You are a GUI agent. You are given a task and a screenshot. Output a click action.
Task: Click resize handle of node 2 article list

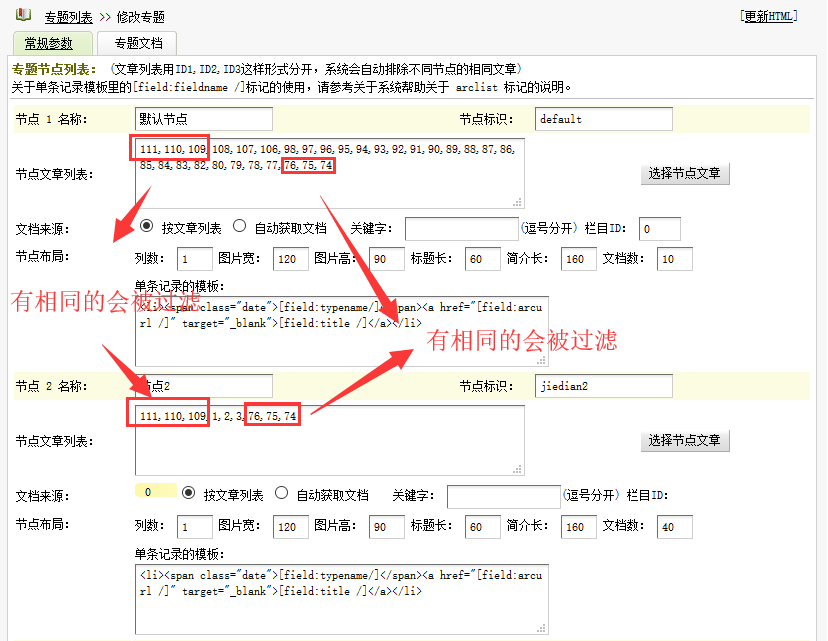click(x=517, y=468)
